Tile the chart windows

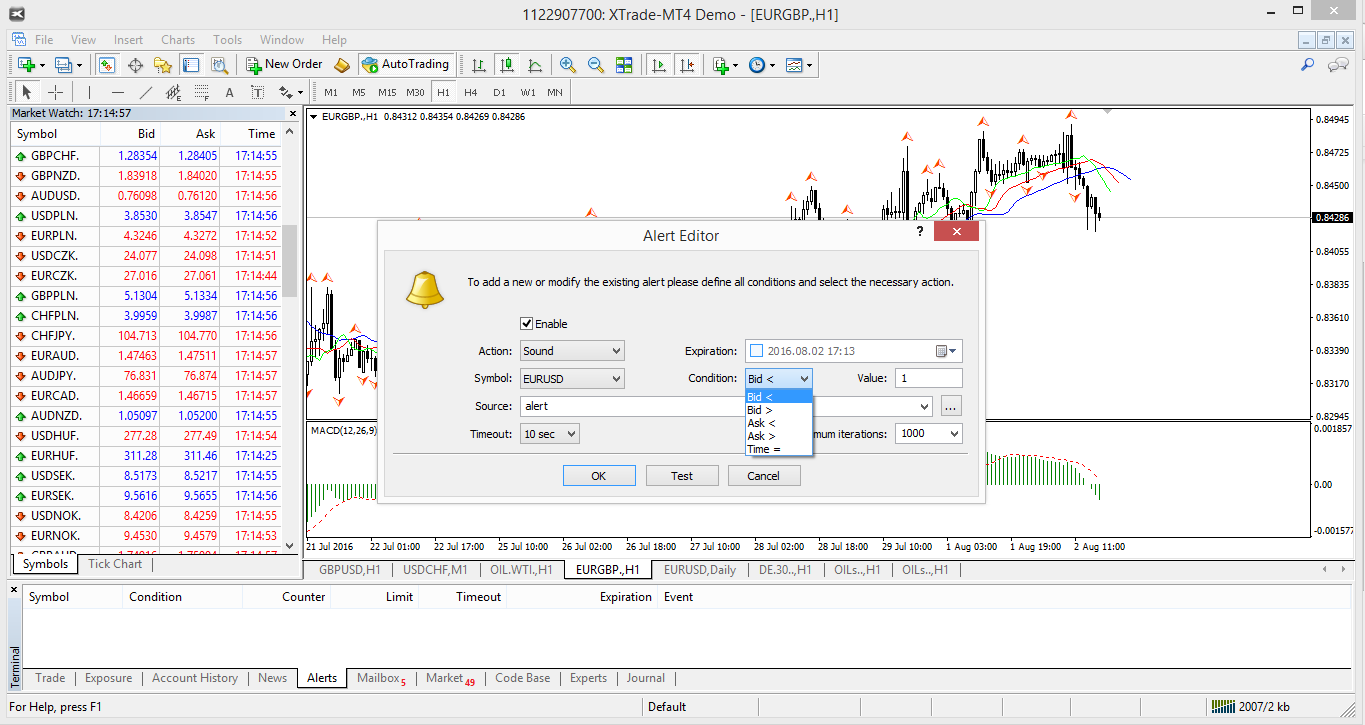[622, 64]
